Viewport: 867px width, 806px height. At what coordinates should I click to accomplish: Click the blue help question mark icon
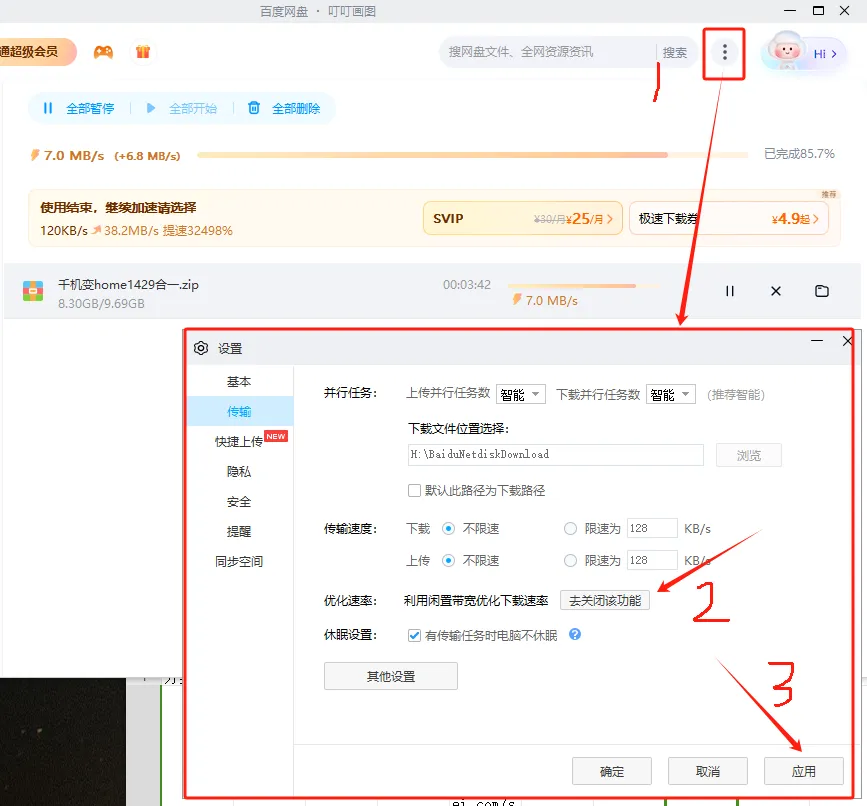[x=575, y=634]
